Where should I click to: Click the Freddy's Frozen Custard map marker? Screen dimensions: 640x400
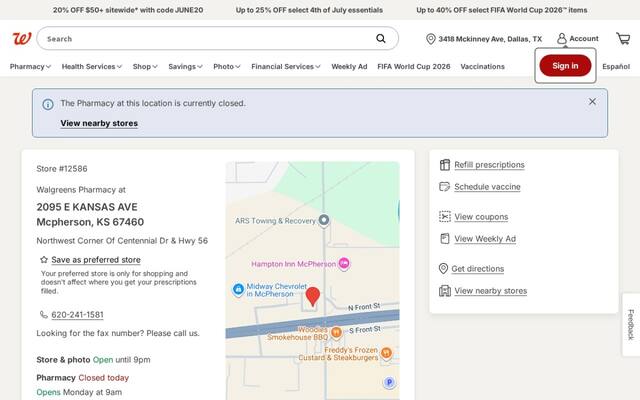[386, 353]
